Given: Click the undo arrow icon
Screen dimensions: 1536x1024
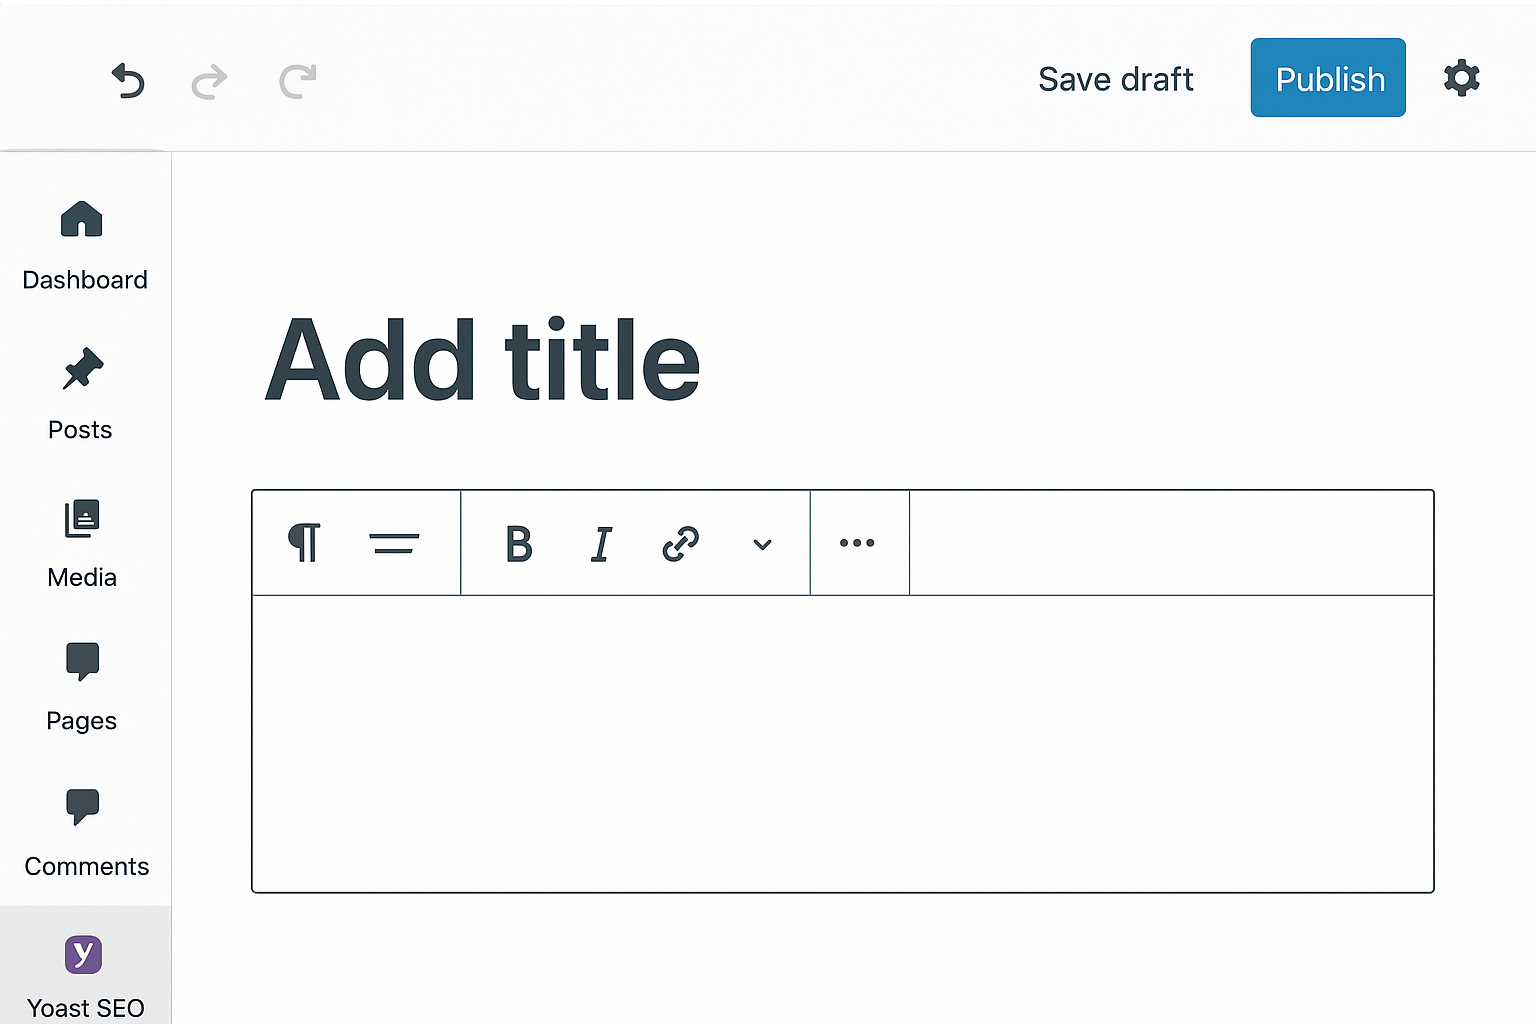Looking at the screenshot, I should [x=128, y=80].
